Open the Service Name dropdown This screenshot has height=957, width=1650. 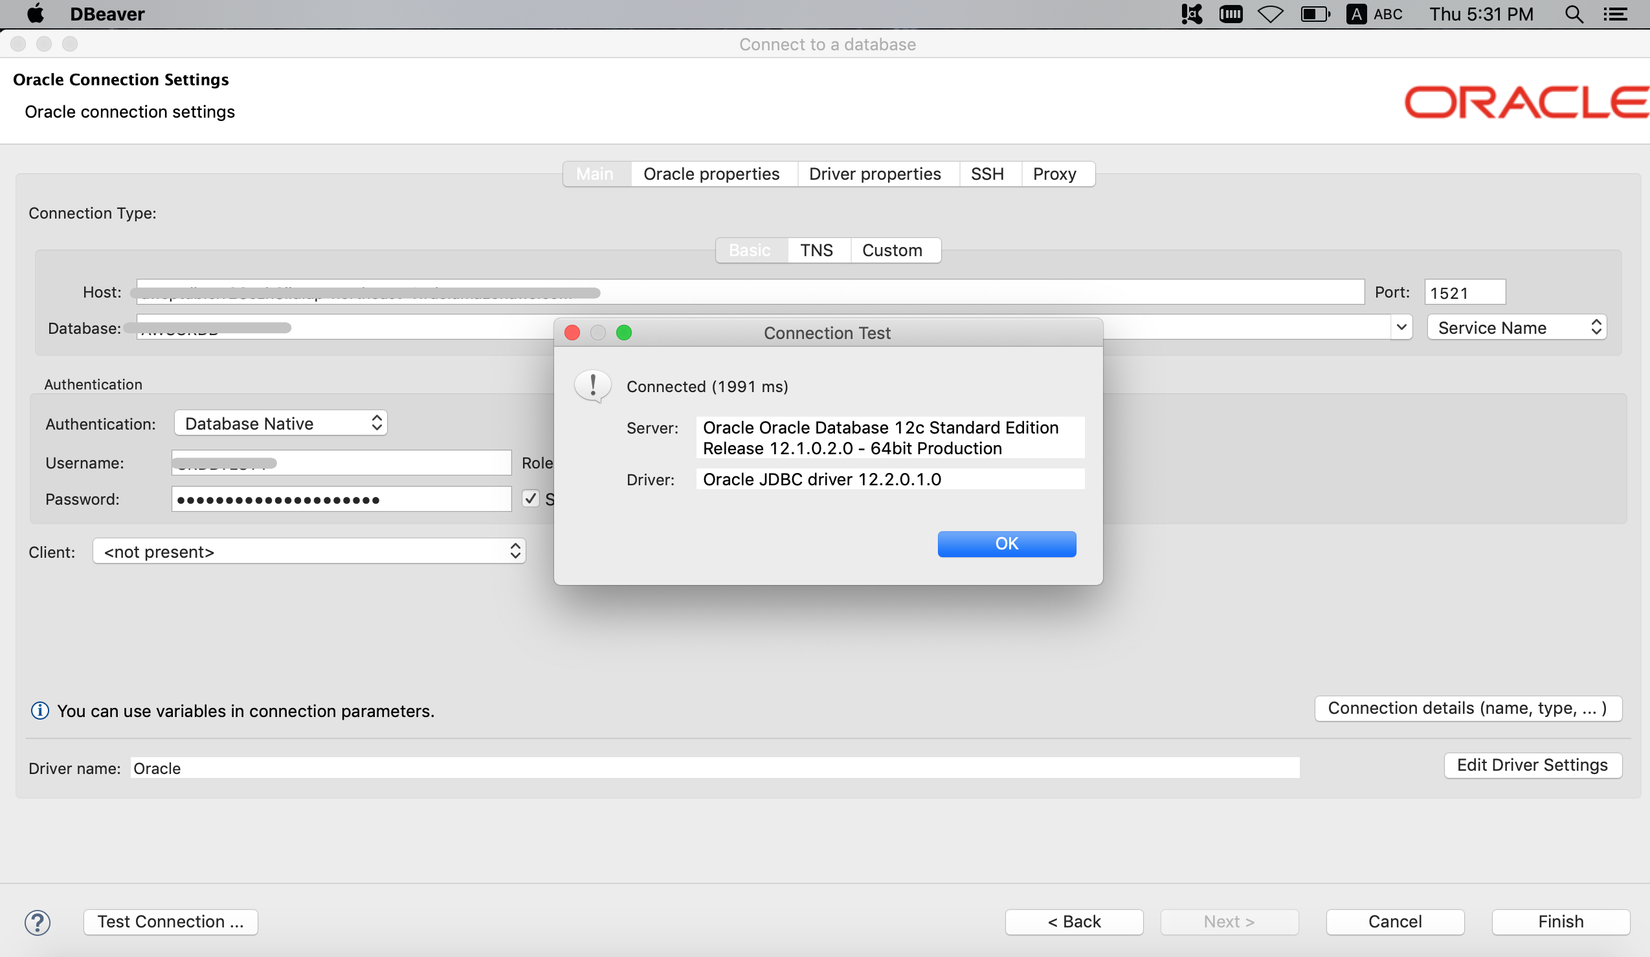coord(1517,328)
